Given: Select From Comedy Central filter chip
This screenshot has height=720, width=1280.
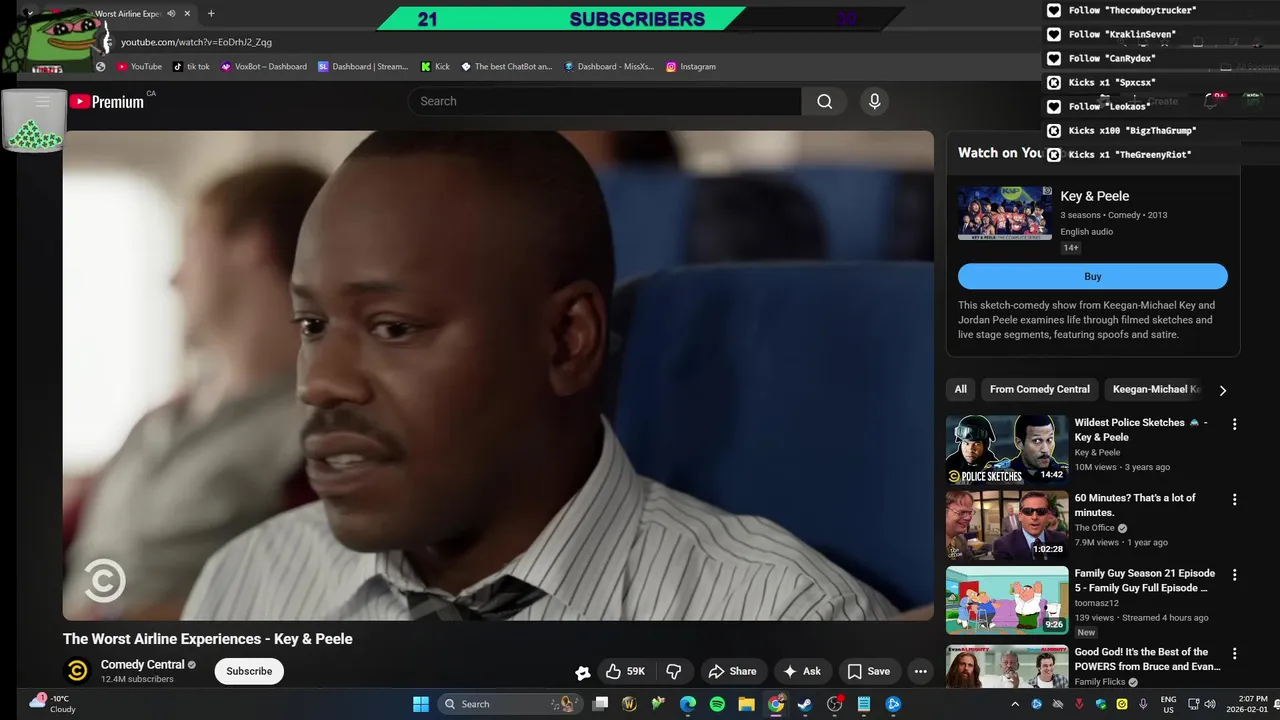Looking at the screenshot, I should (1039, 389).
